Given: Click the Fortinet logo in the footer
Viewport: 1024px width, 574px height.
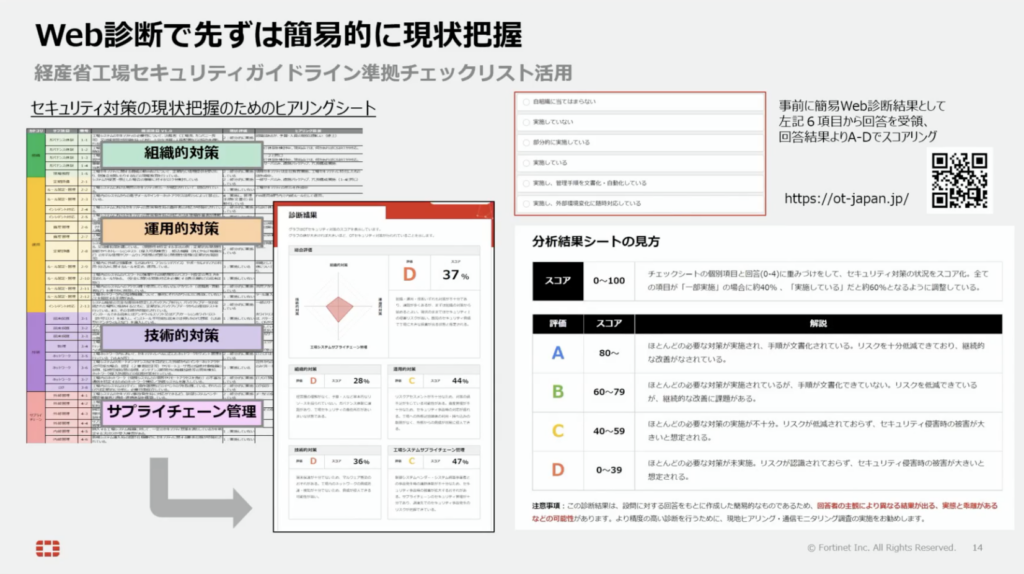Looking at the screenshot, I should click(x=47, y=548).
